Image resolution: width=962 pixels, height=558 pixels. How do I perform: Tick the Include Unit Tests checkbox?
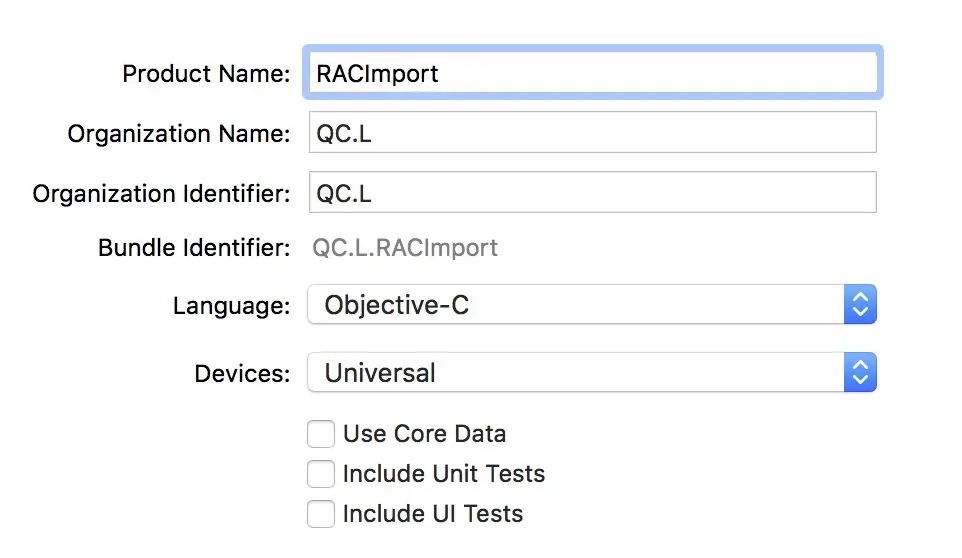[321, 474]
